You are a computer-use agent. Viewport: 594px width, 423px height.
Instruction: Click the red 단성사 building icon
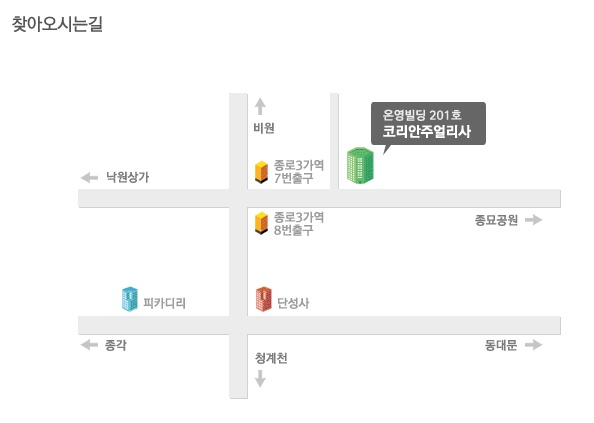click(264, 299)
